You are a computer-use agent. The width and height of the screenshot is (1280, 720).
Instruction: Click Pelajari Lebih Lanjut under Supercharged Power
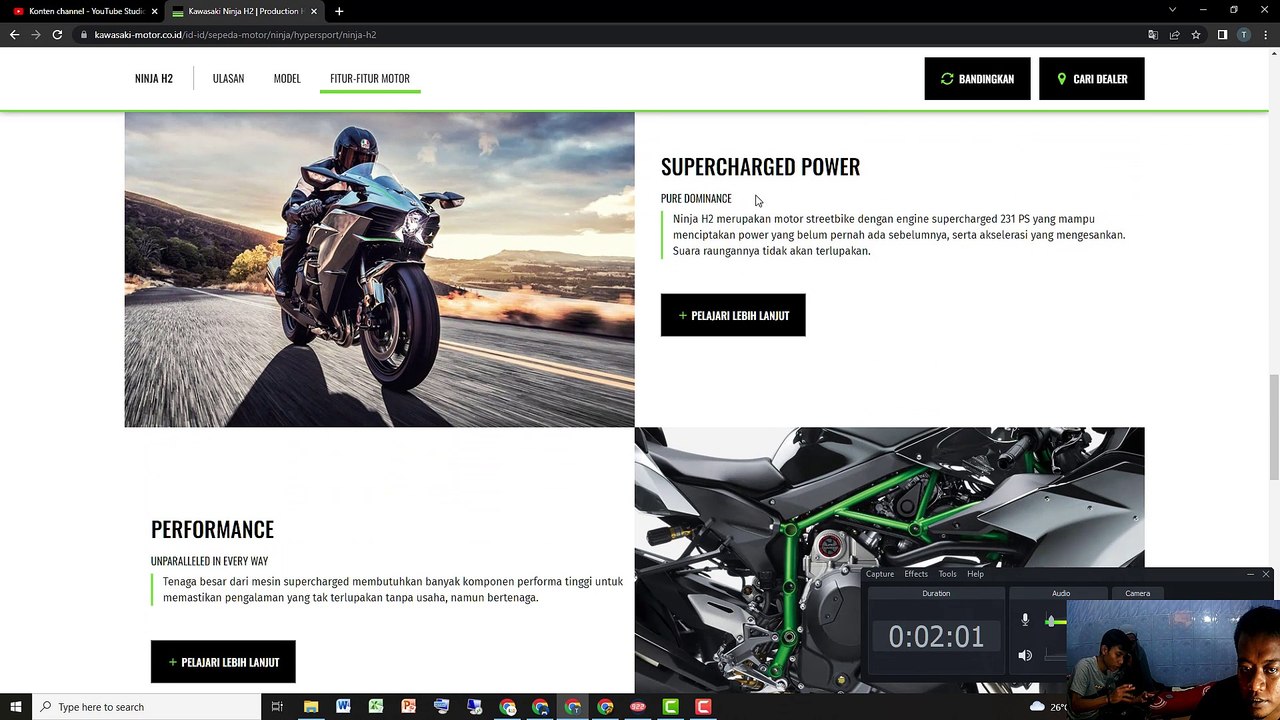pyautogui.click(x=733, y=315)
